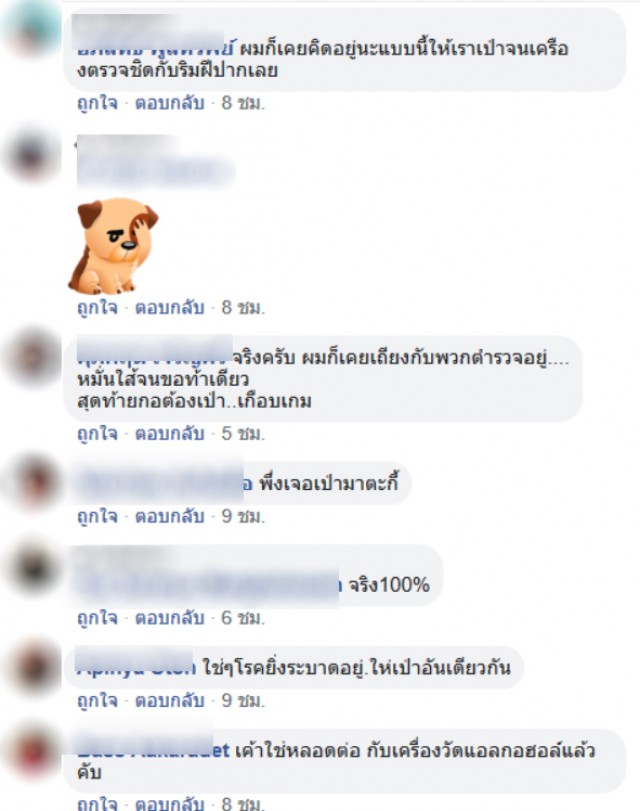Open the 6 ชม. timestamp link
This screenshot has height=811, width=640.
point(243,618)
